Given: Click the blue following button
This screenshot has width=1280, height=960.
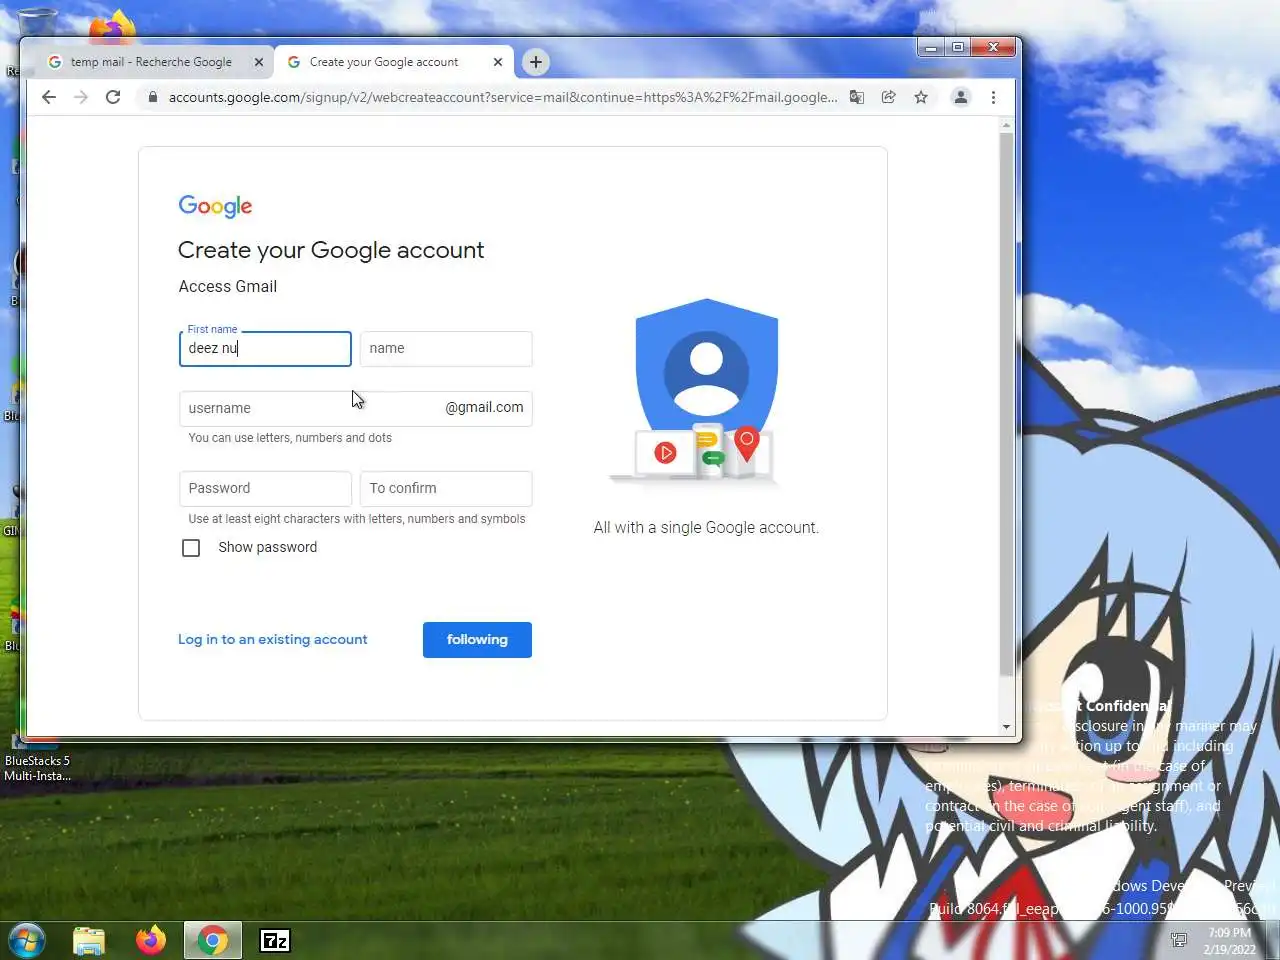Looking at the screenshot, I should pos(477,640).
